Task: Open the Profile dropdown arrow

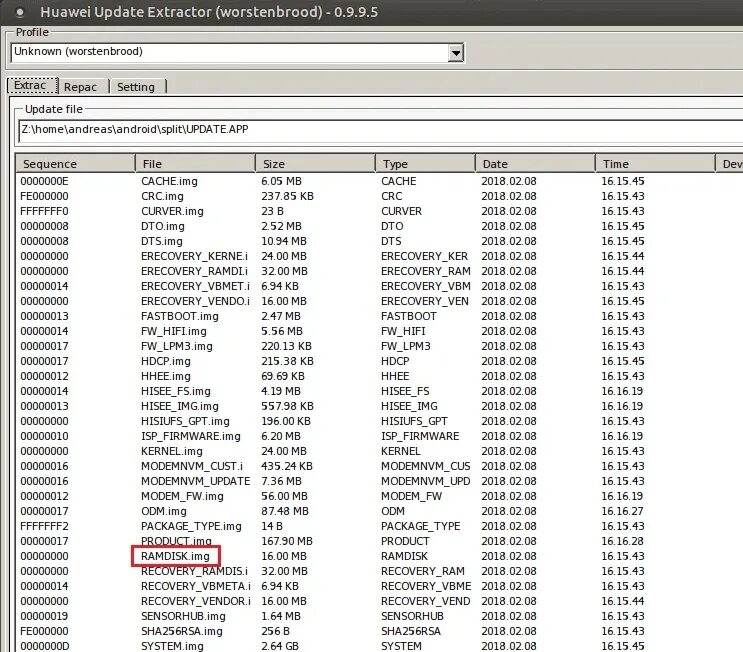Action: pyautogui.click(x=455, y=53)
